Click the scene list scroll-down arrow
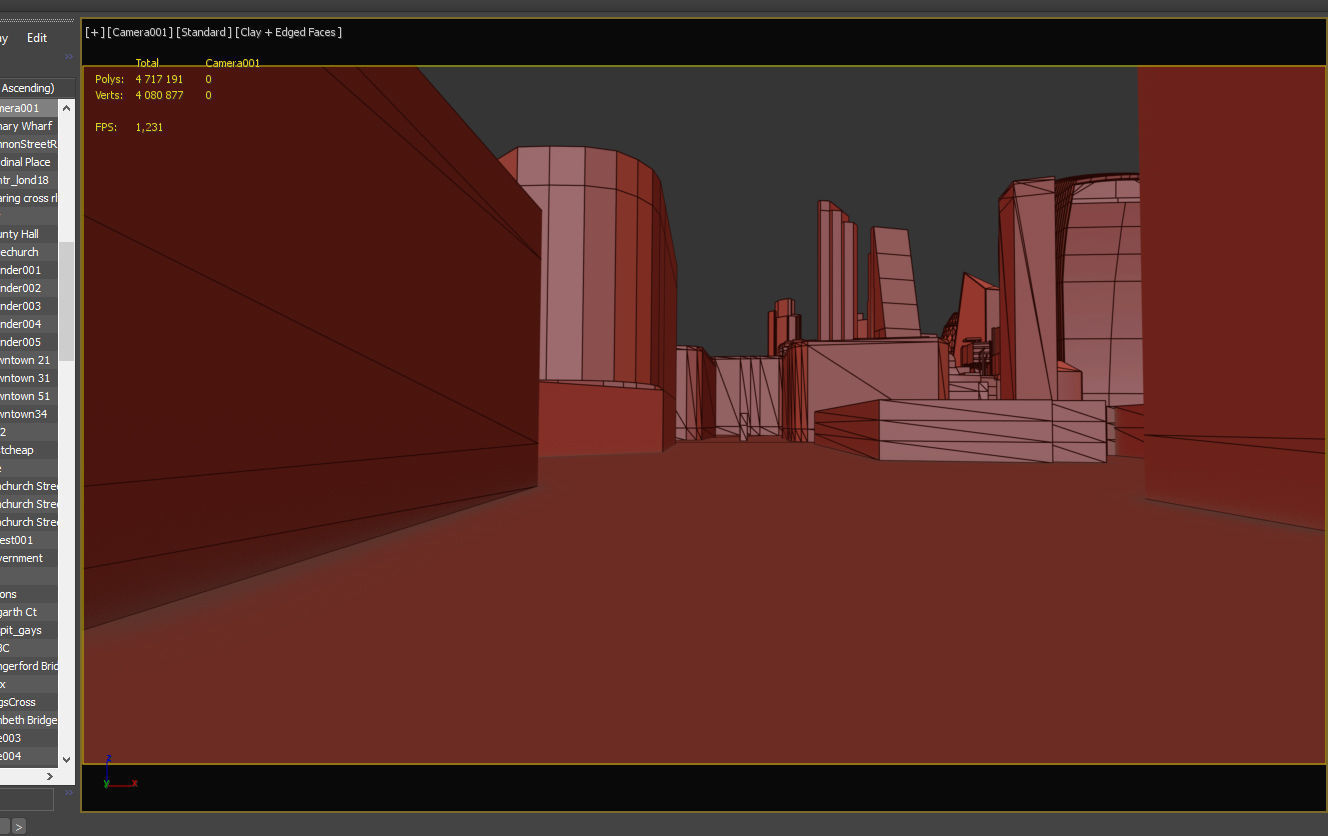Viewport: 1328px width, 836px height. coord(67,760)
